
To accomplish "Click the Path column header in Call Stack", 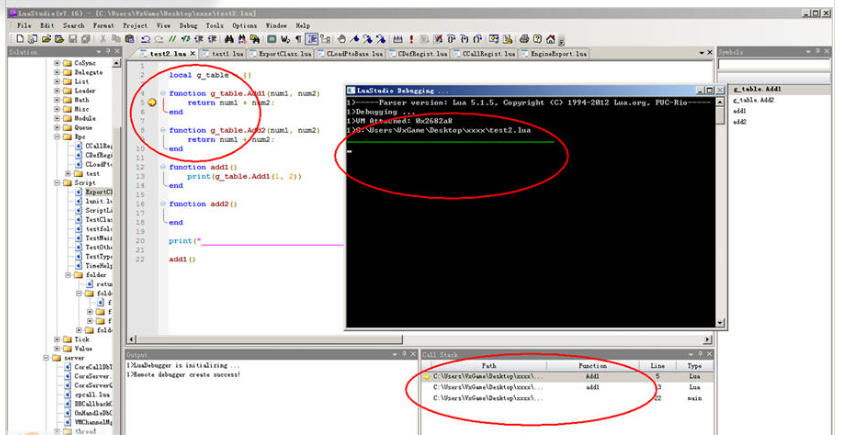I will (489, 366).
